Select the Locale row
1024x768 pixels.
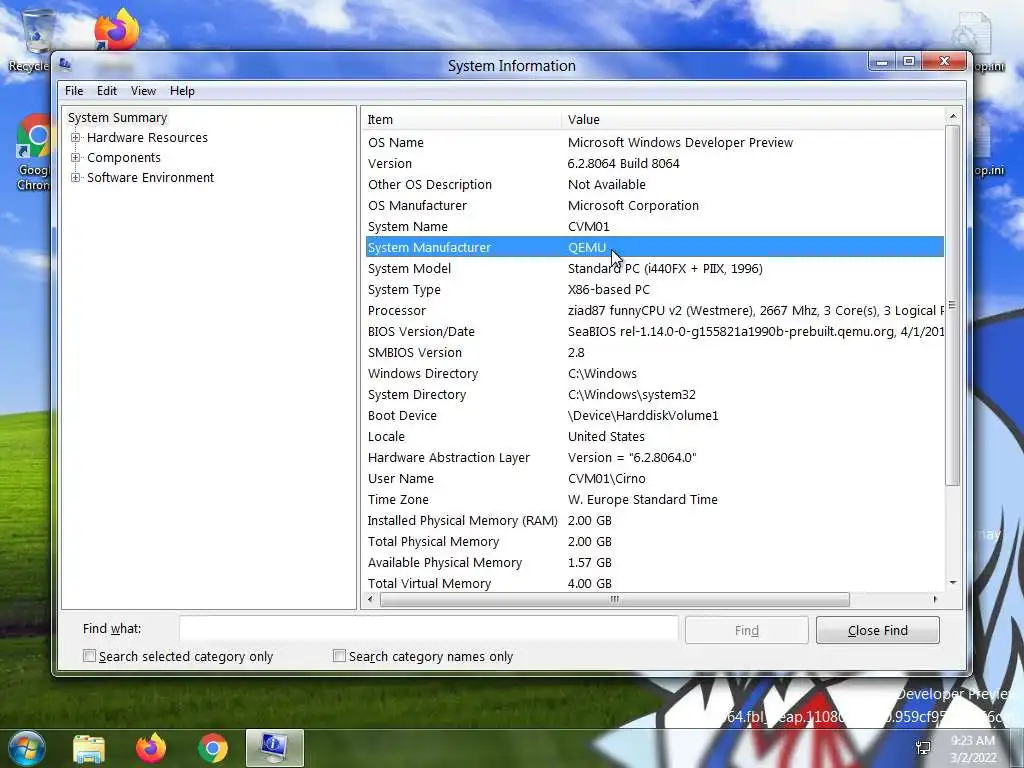coord(654,436)
